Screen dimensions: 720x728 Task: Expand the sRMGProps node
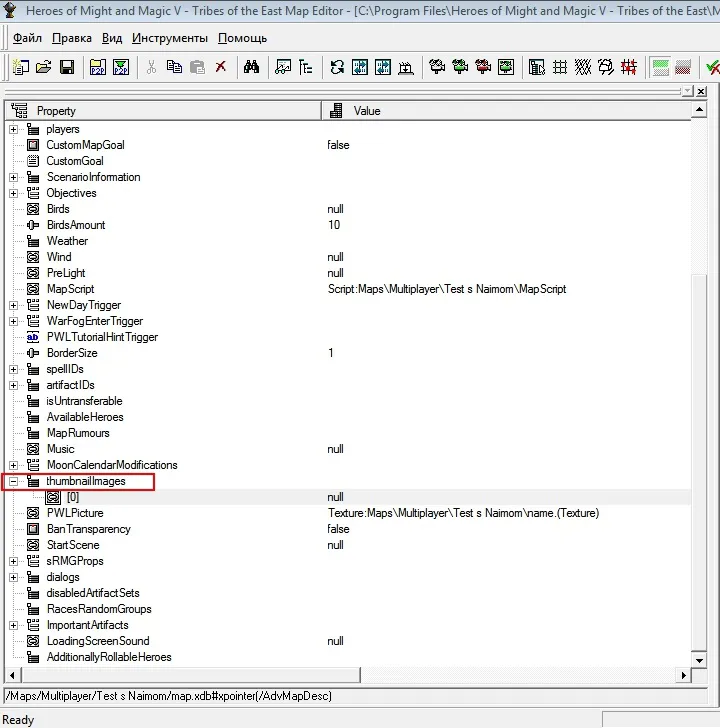coord(13,561)
